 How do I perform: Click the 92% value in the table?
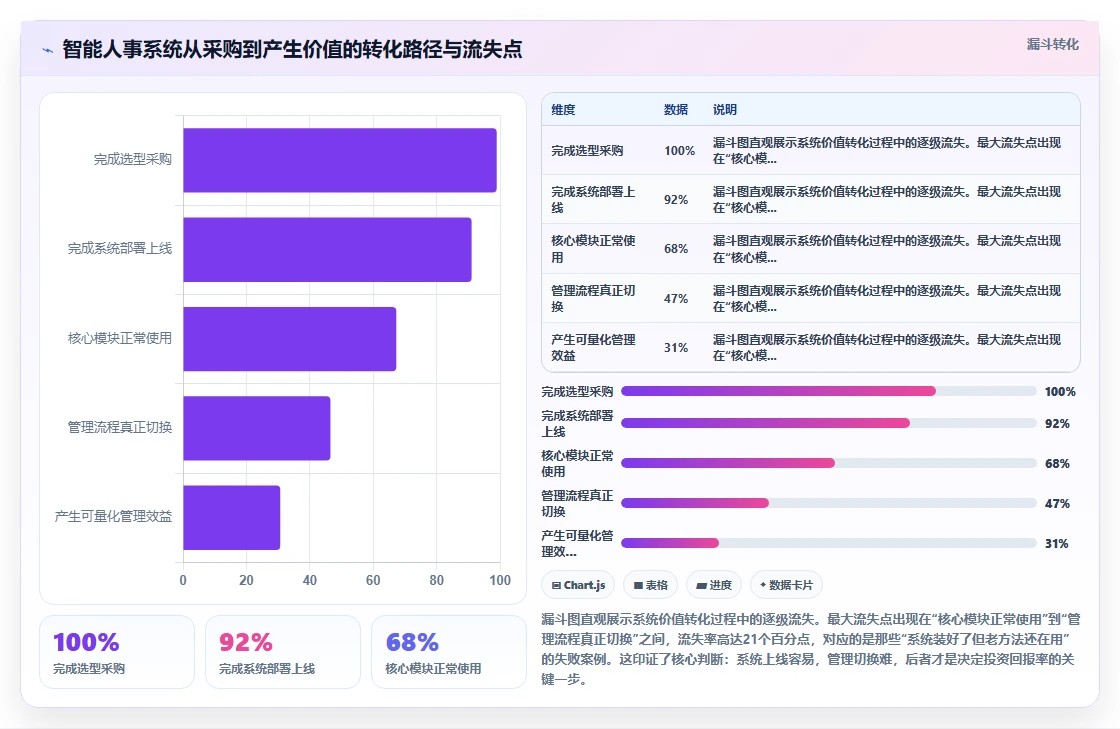coord(676,199)
